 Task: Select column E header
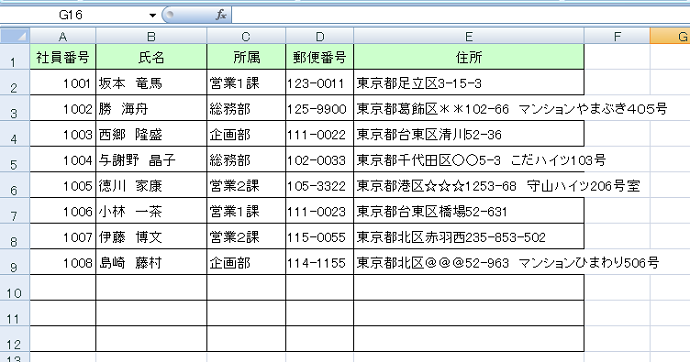[469, 36]
